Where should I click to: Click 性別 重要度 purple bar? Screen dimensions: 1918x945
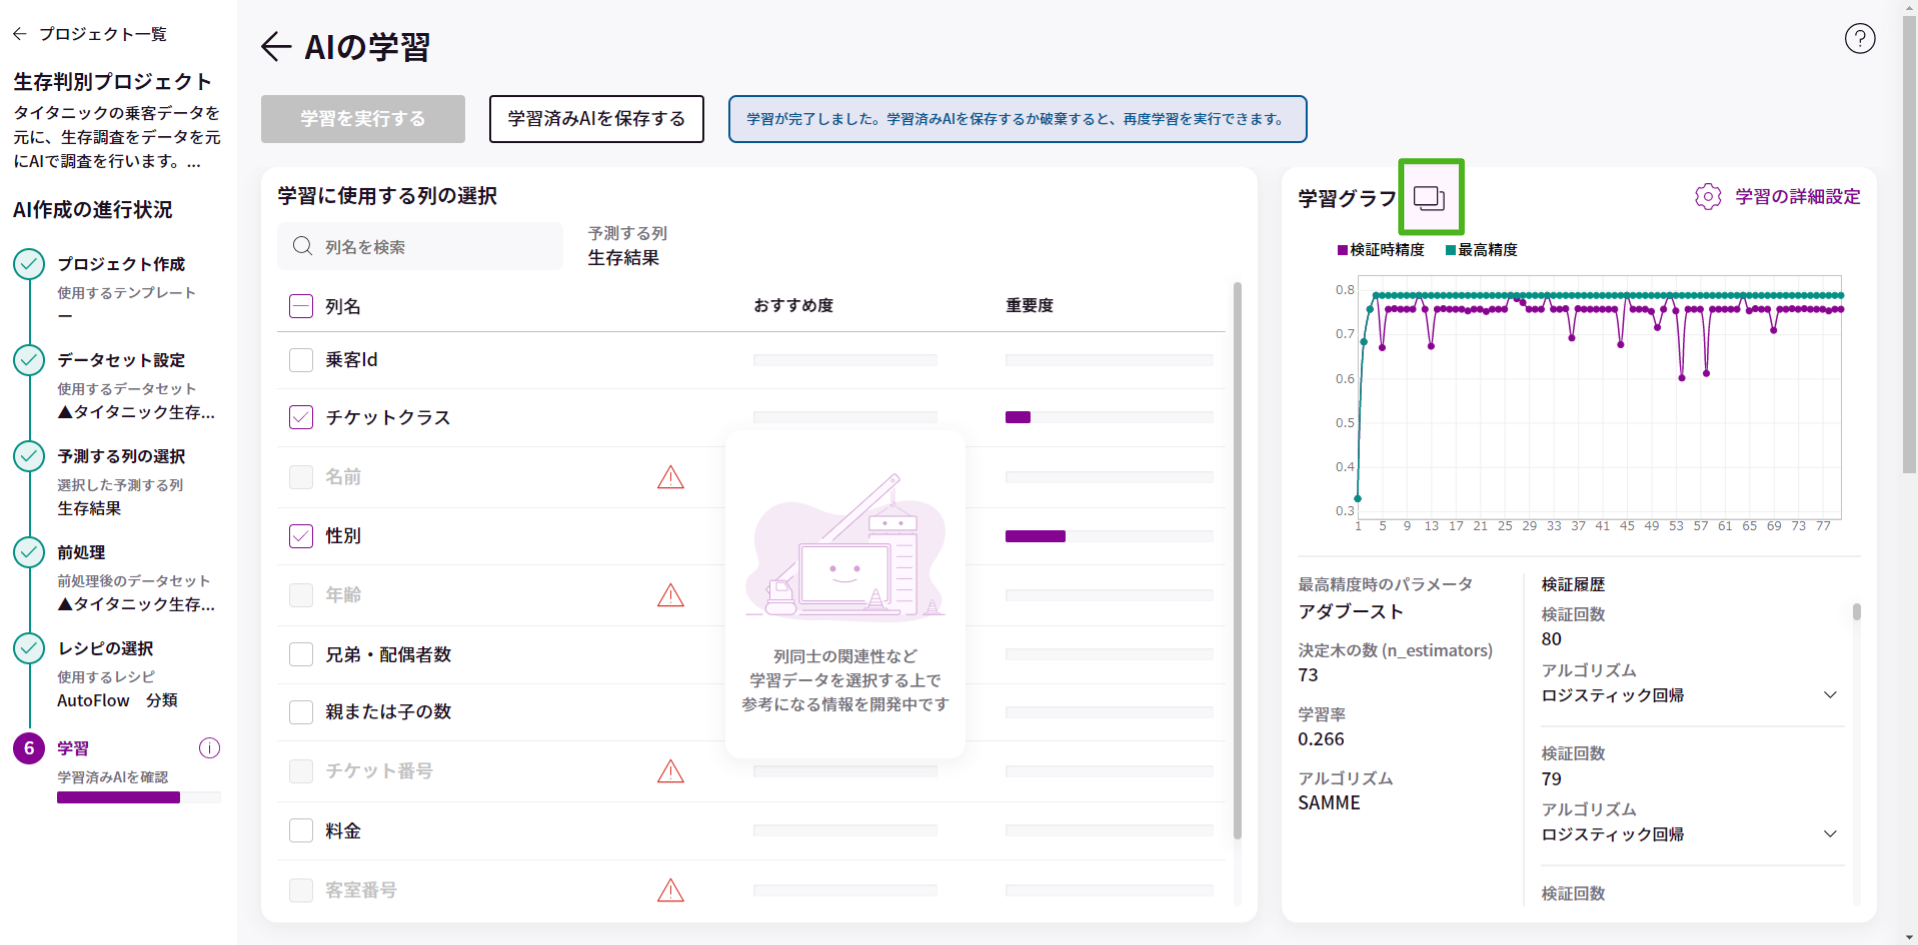pyautogui.click(x=1035, y=536)
